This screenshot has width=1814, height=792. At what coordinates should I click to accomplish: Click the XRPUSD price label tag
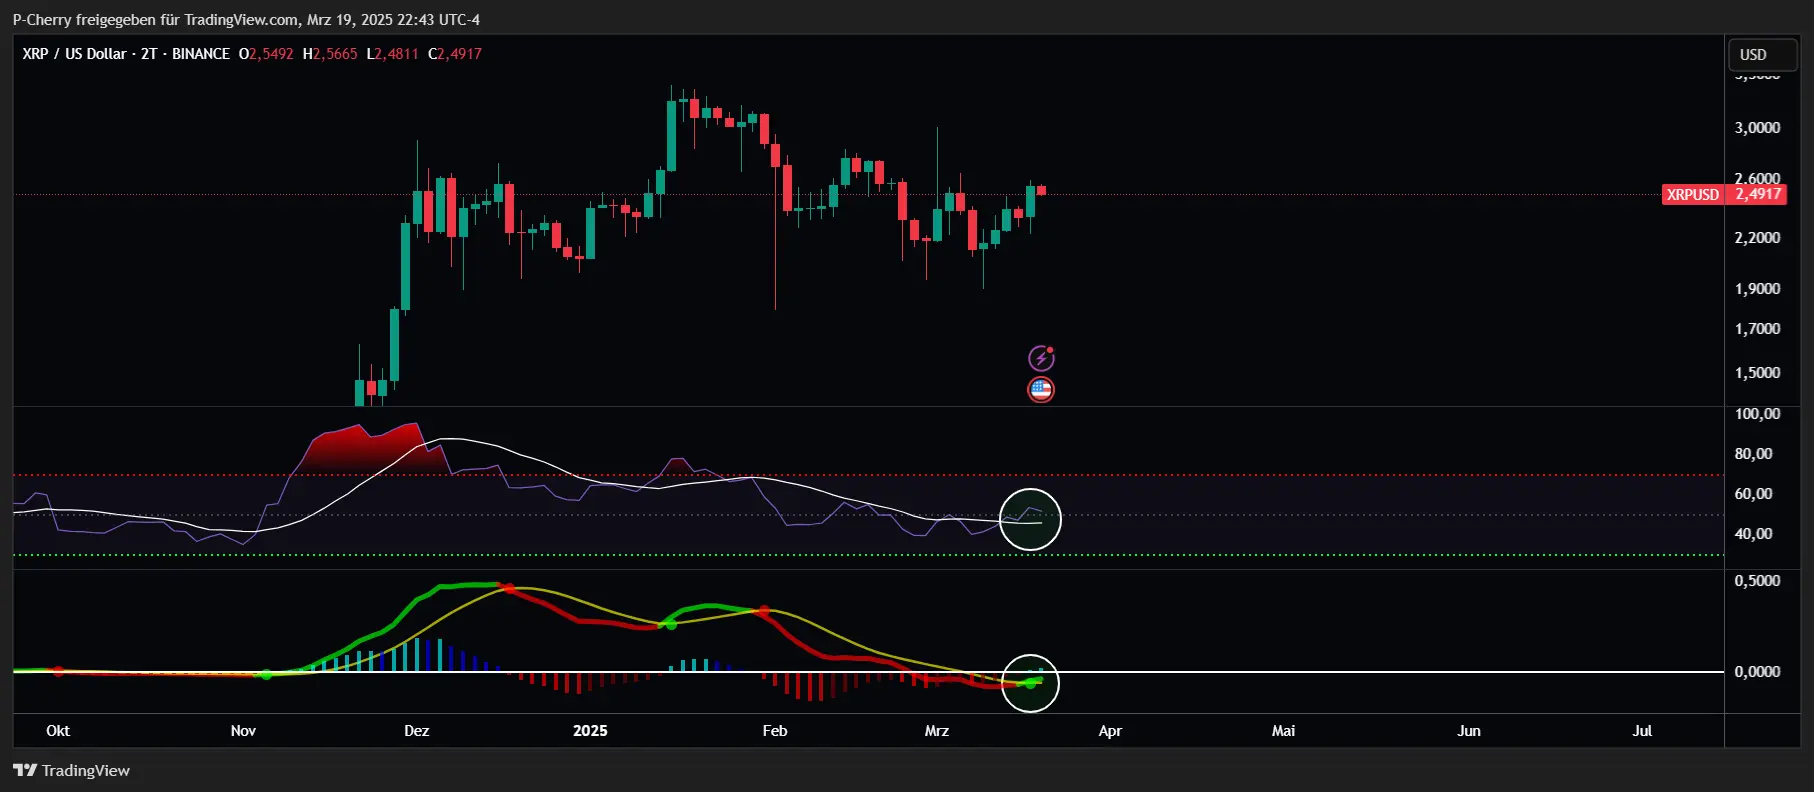[x=1693, y=194]
